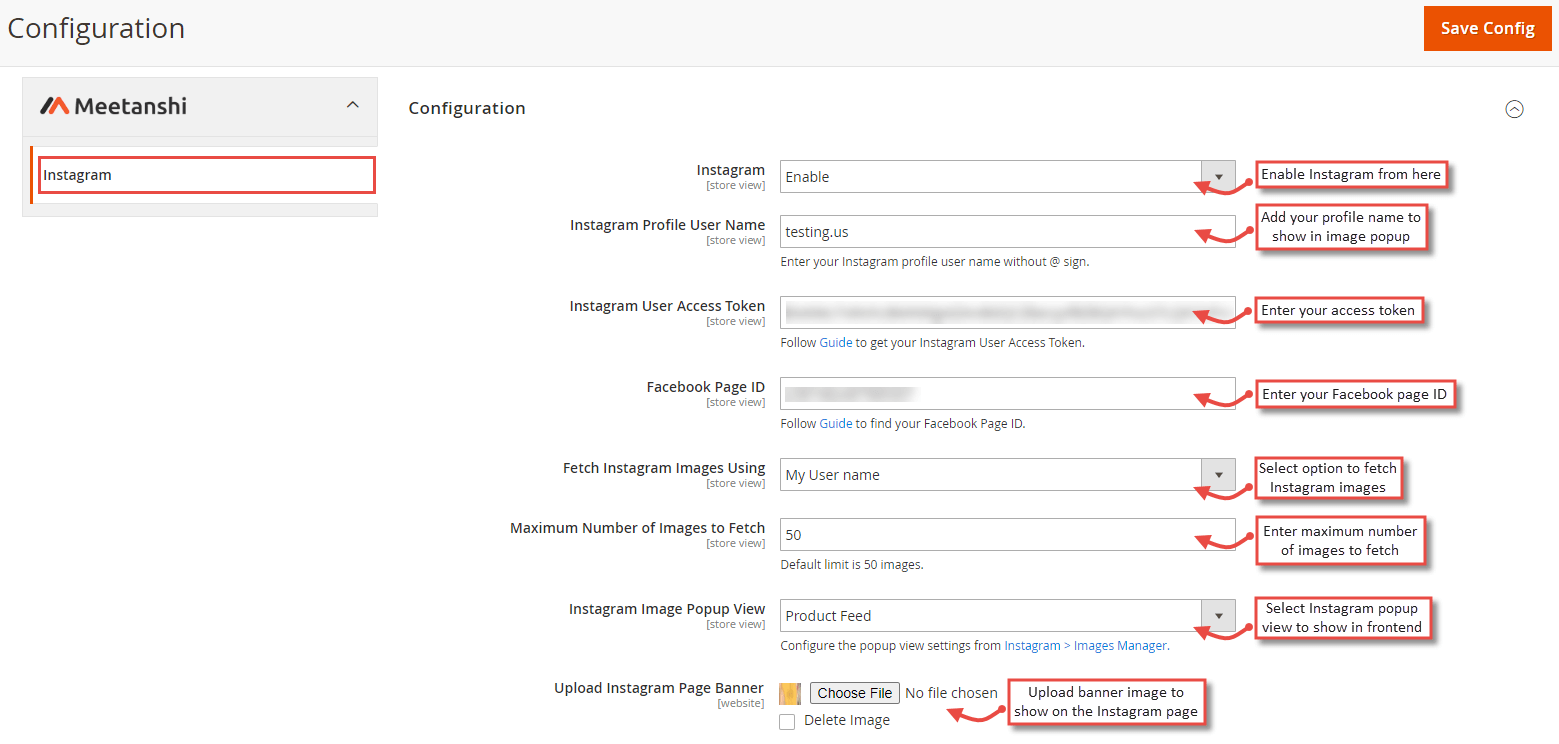Click the 'Upload Instagram Page Banner' label
This screenshot has height=744, width=1559.
coord(659,688)
